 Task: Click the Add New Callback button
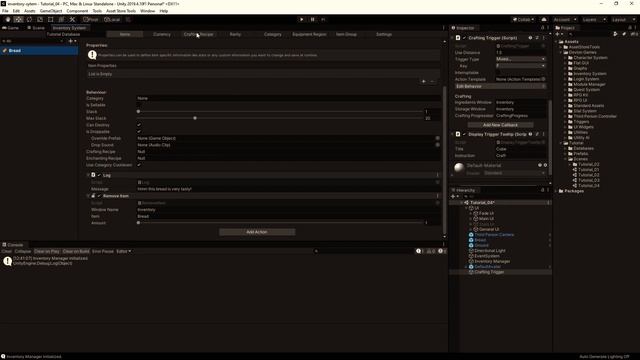(x=500, y=125)
